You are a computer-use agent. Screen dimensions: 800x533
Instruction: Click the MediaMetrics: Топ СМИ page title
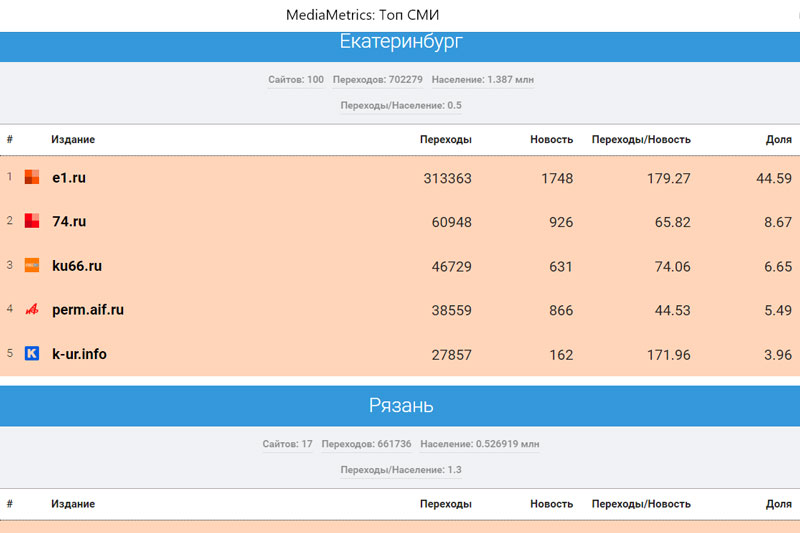pyautogui.click(x=362, y=15)
